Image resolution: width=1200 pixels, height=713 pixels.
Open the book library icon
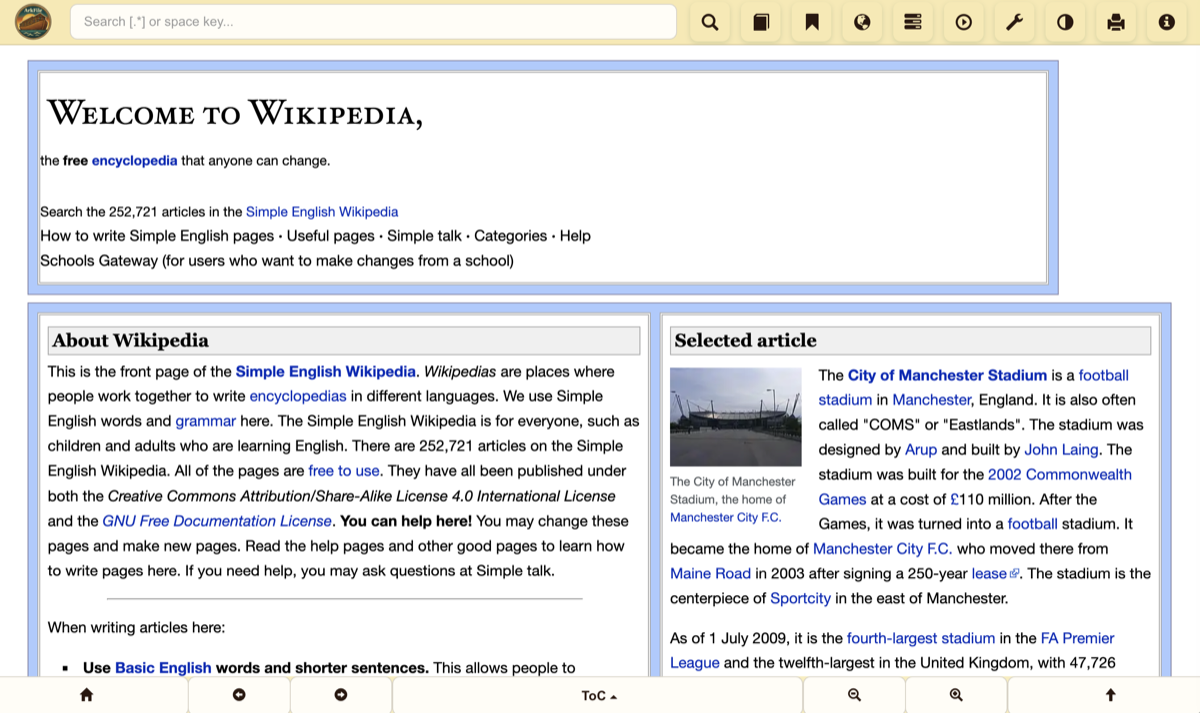(x=761, y=22)
